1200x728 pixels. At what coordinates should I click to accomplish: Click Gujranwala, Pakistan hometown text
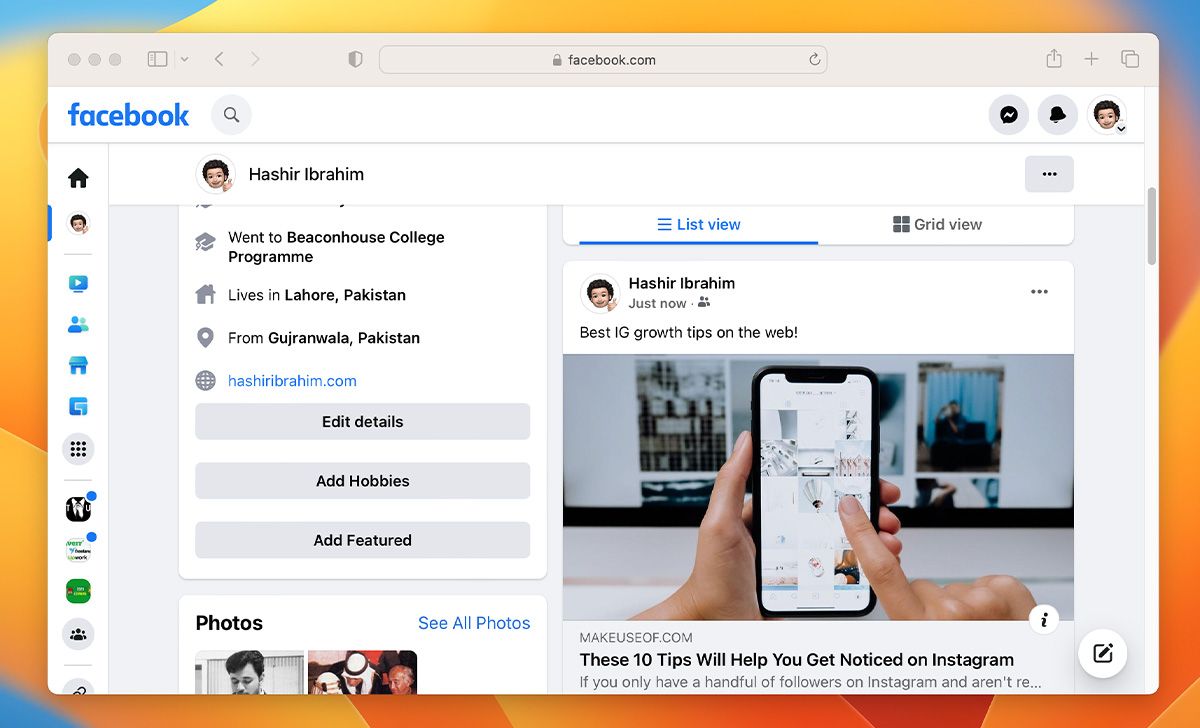tap(344, 338)
